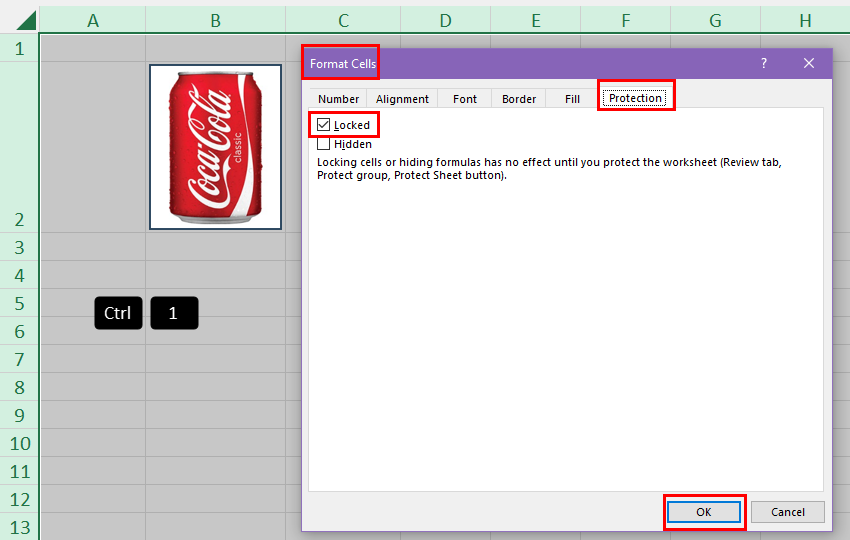The width and height of the screenshot is (850, 540).
Task: Select row 2 header
Action: coord(20,147)
